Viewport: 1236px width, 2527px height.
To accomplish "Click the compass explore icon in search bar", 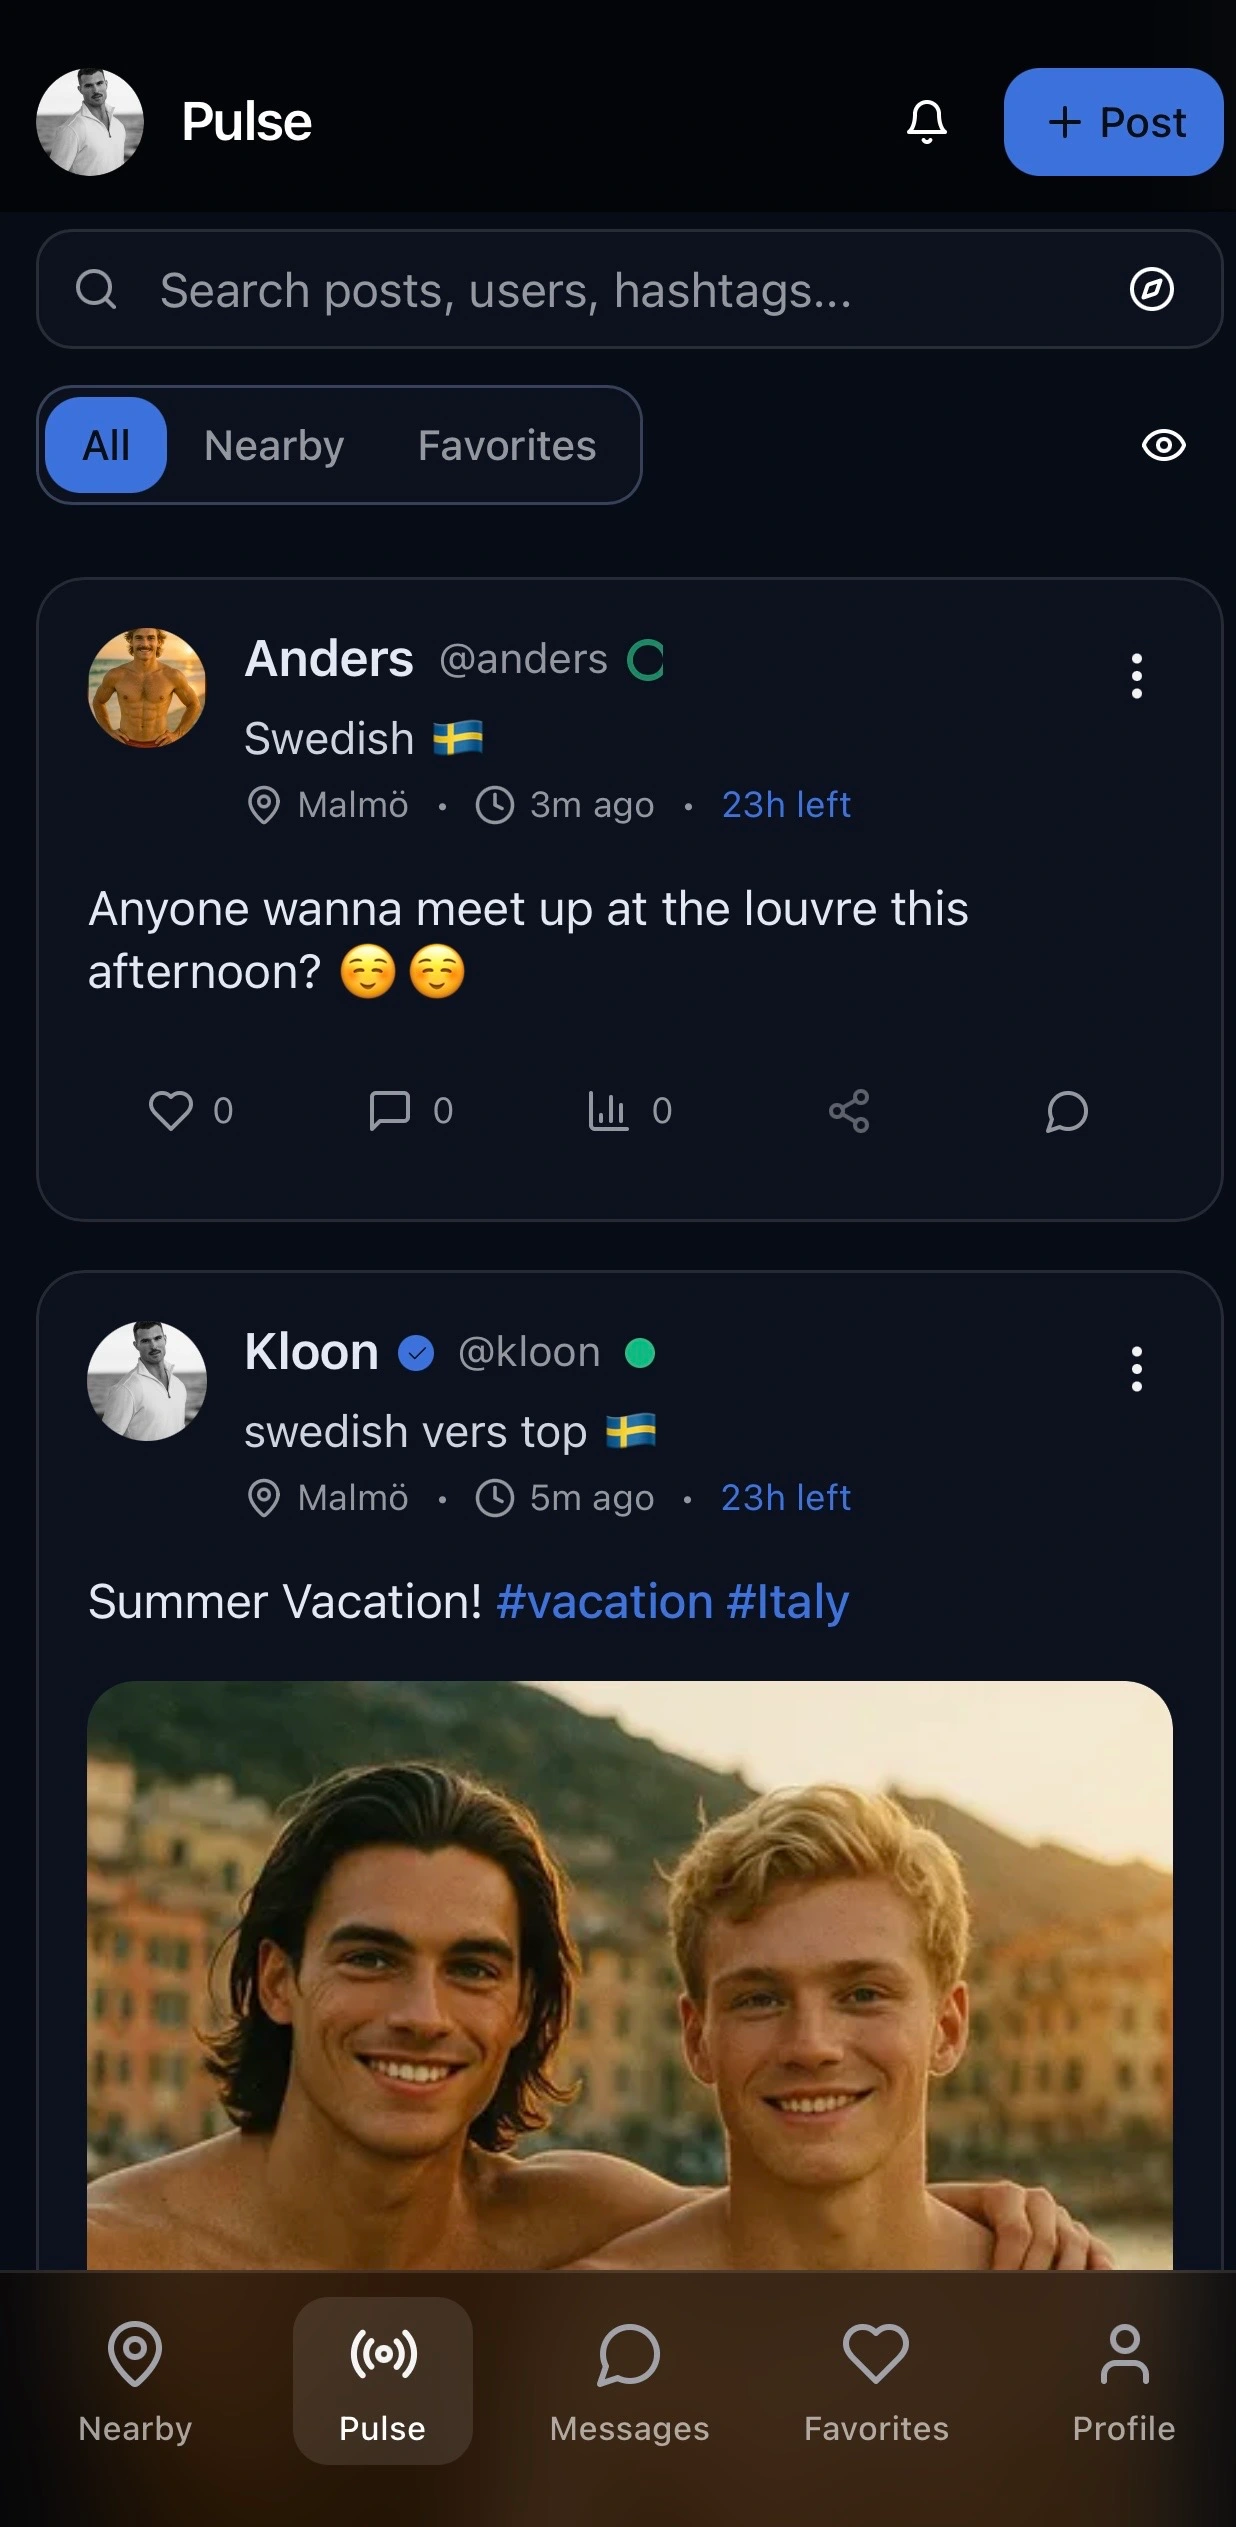I will [x=1151, y=290].
